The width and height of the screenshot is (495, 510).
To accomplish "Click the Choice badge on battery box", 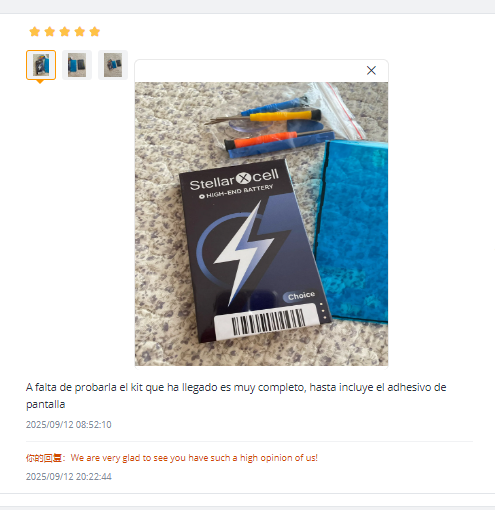I will coord(300,296).
